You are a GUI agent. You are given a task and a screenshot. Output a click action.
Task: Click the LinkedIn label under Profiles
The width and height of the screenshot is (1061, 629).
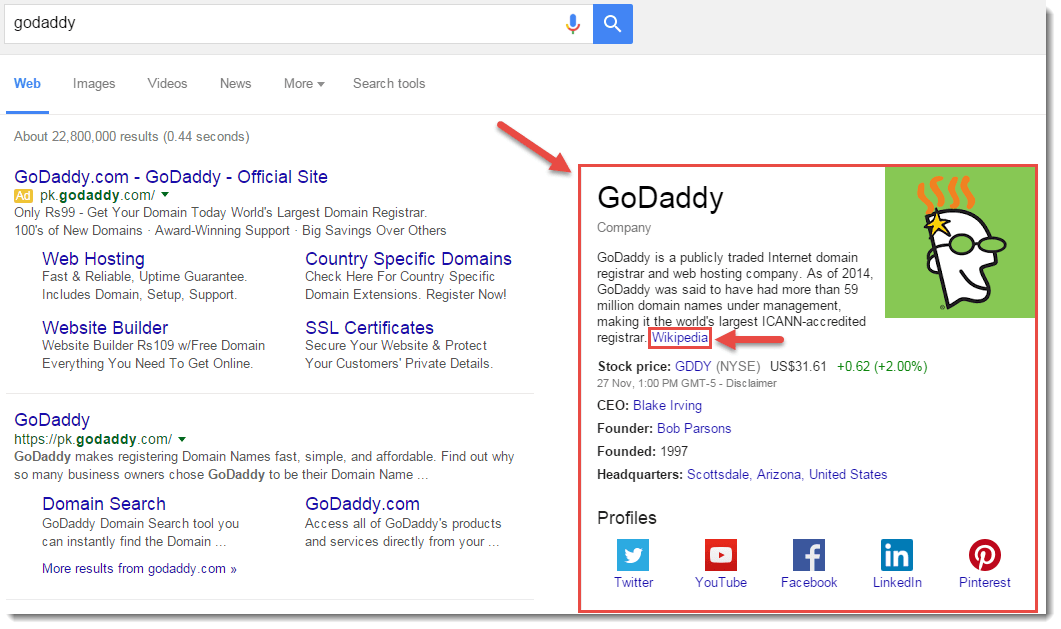897,582
